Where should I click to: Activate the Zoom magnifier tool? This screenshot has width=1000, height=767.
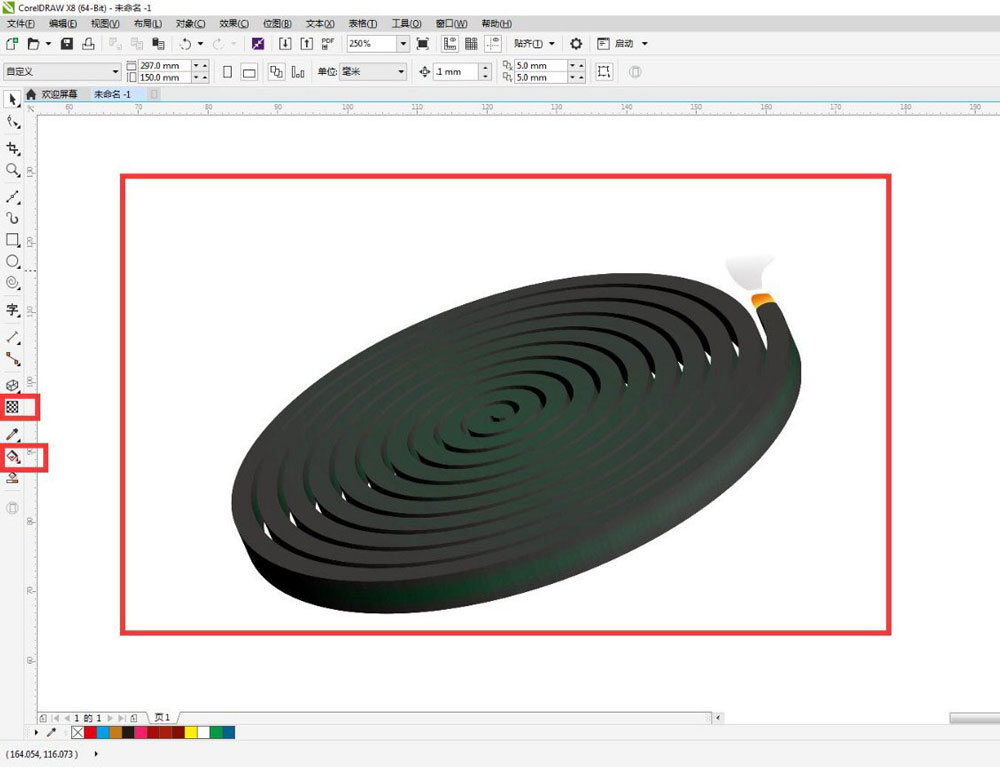(x=13, y=171)
